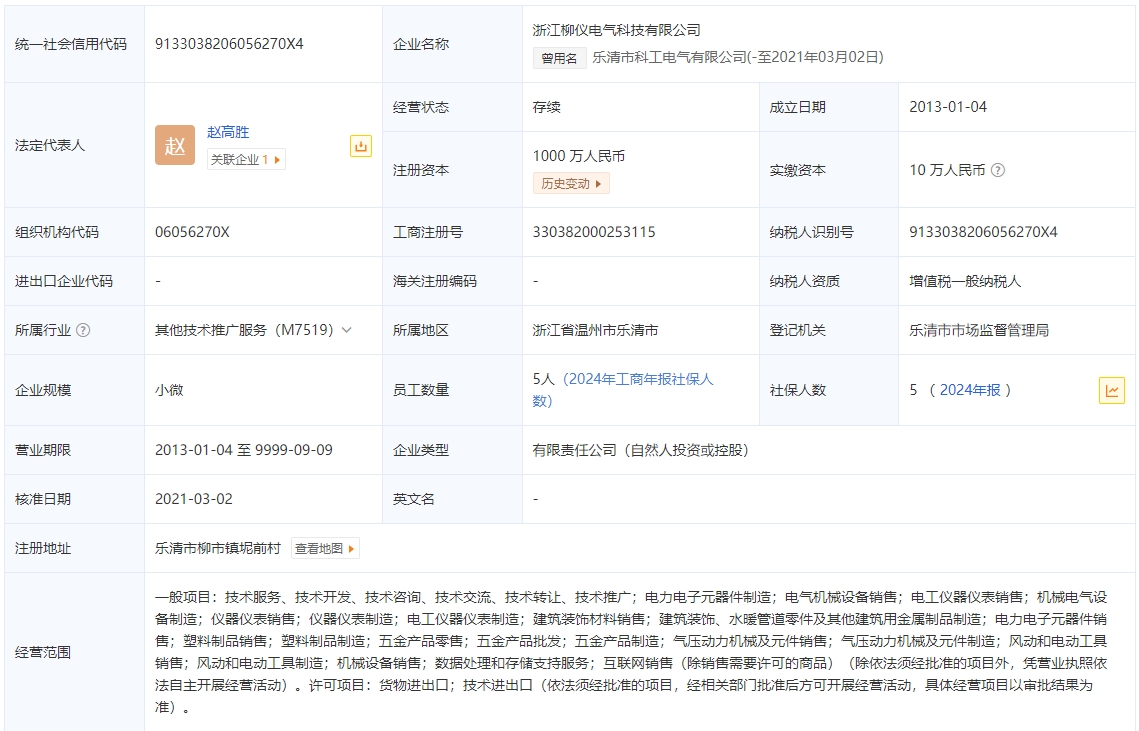Click registered address 乐清市柳市镇坭前村

(217, 549)
